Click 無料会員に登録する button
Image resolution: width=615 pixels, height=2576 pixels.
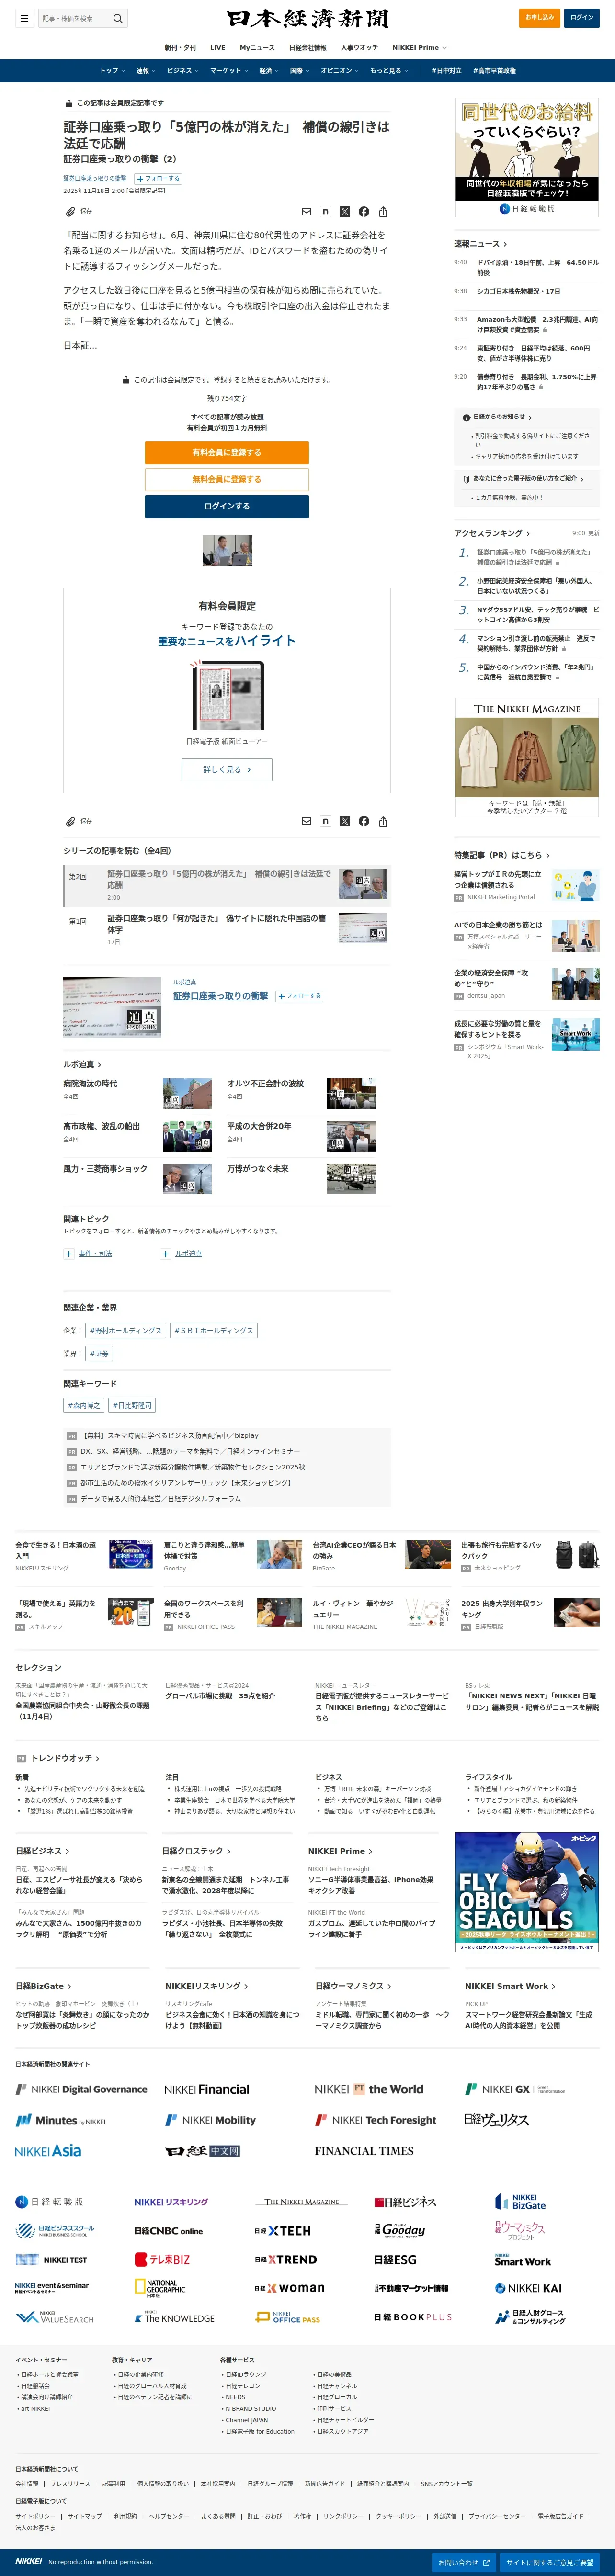click(227, 479)
